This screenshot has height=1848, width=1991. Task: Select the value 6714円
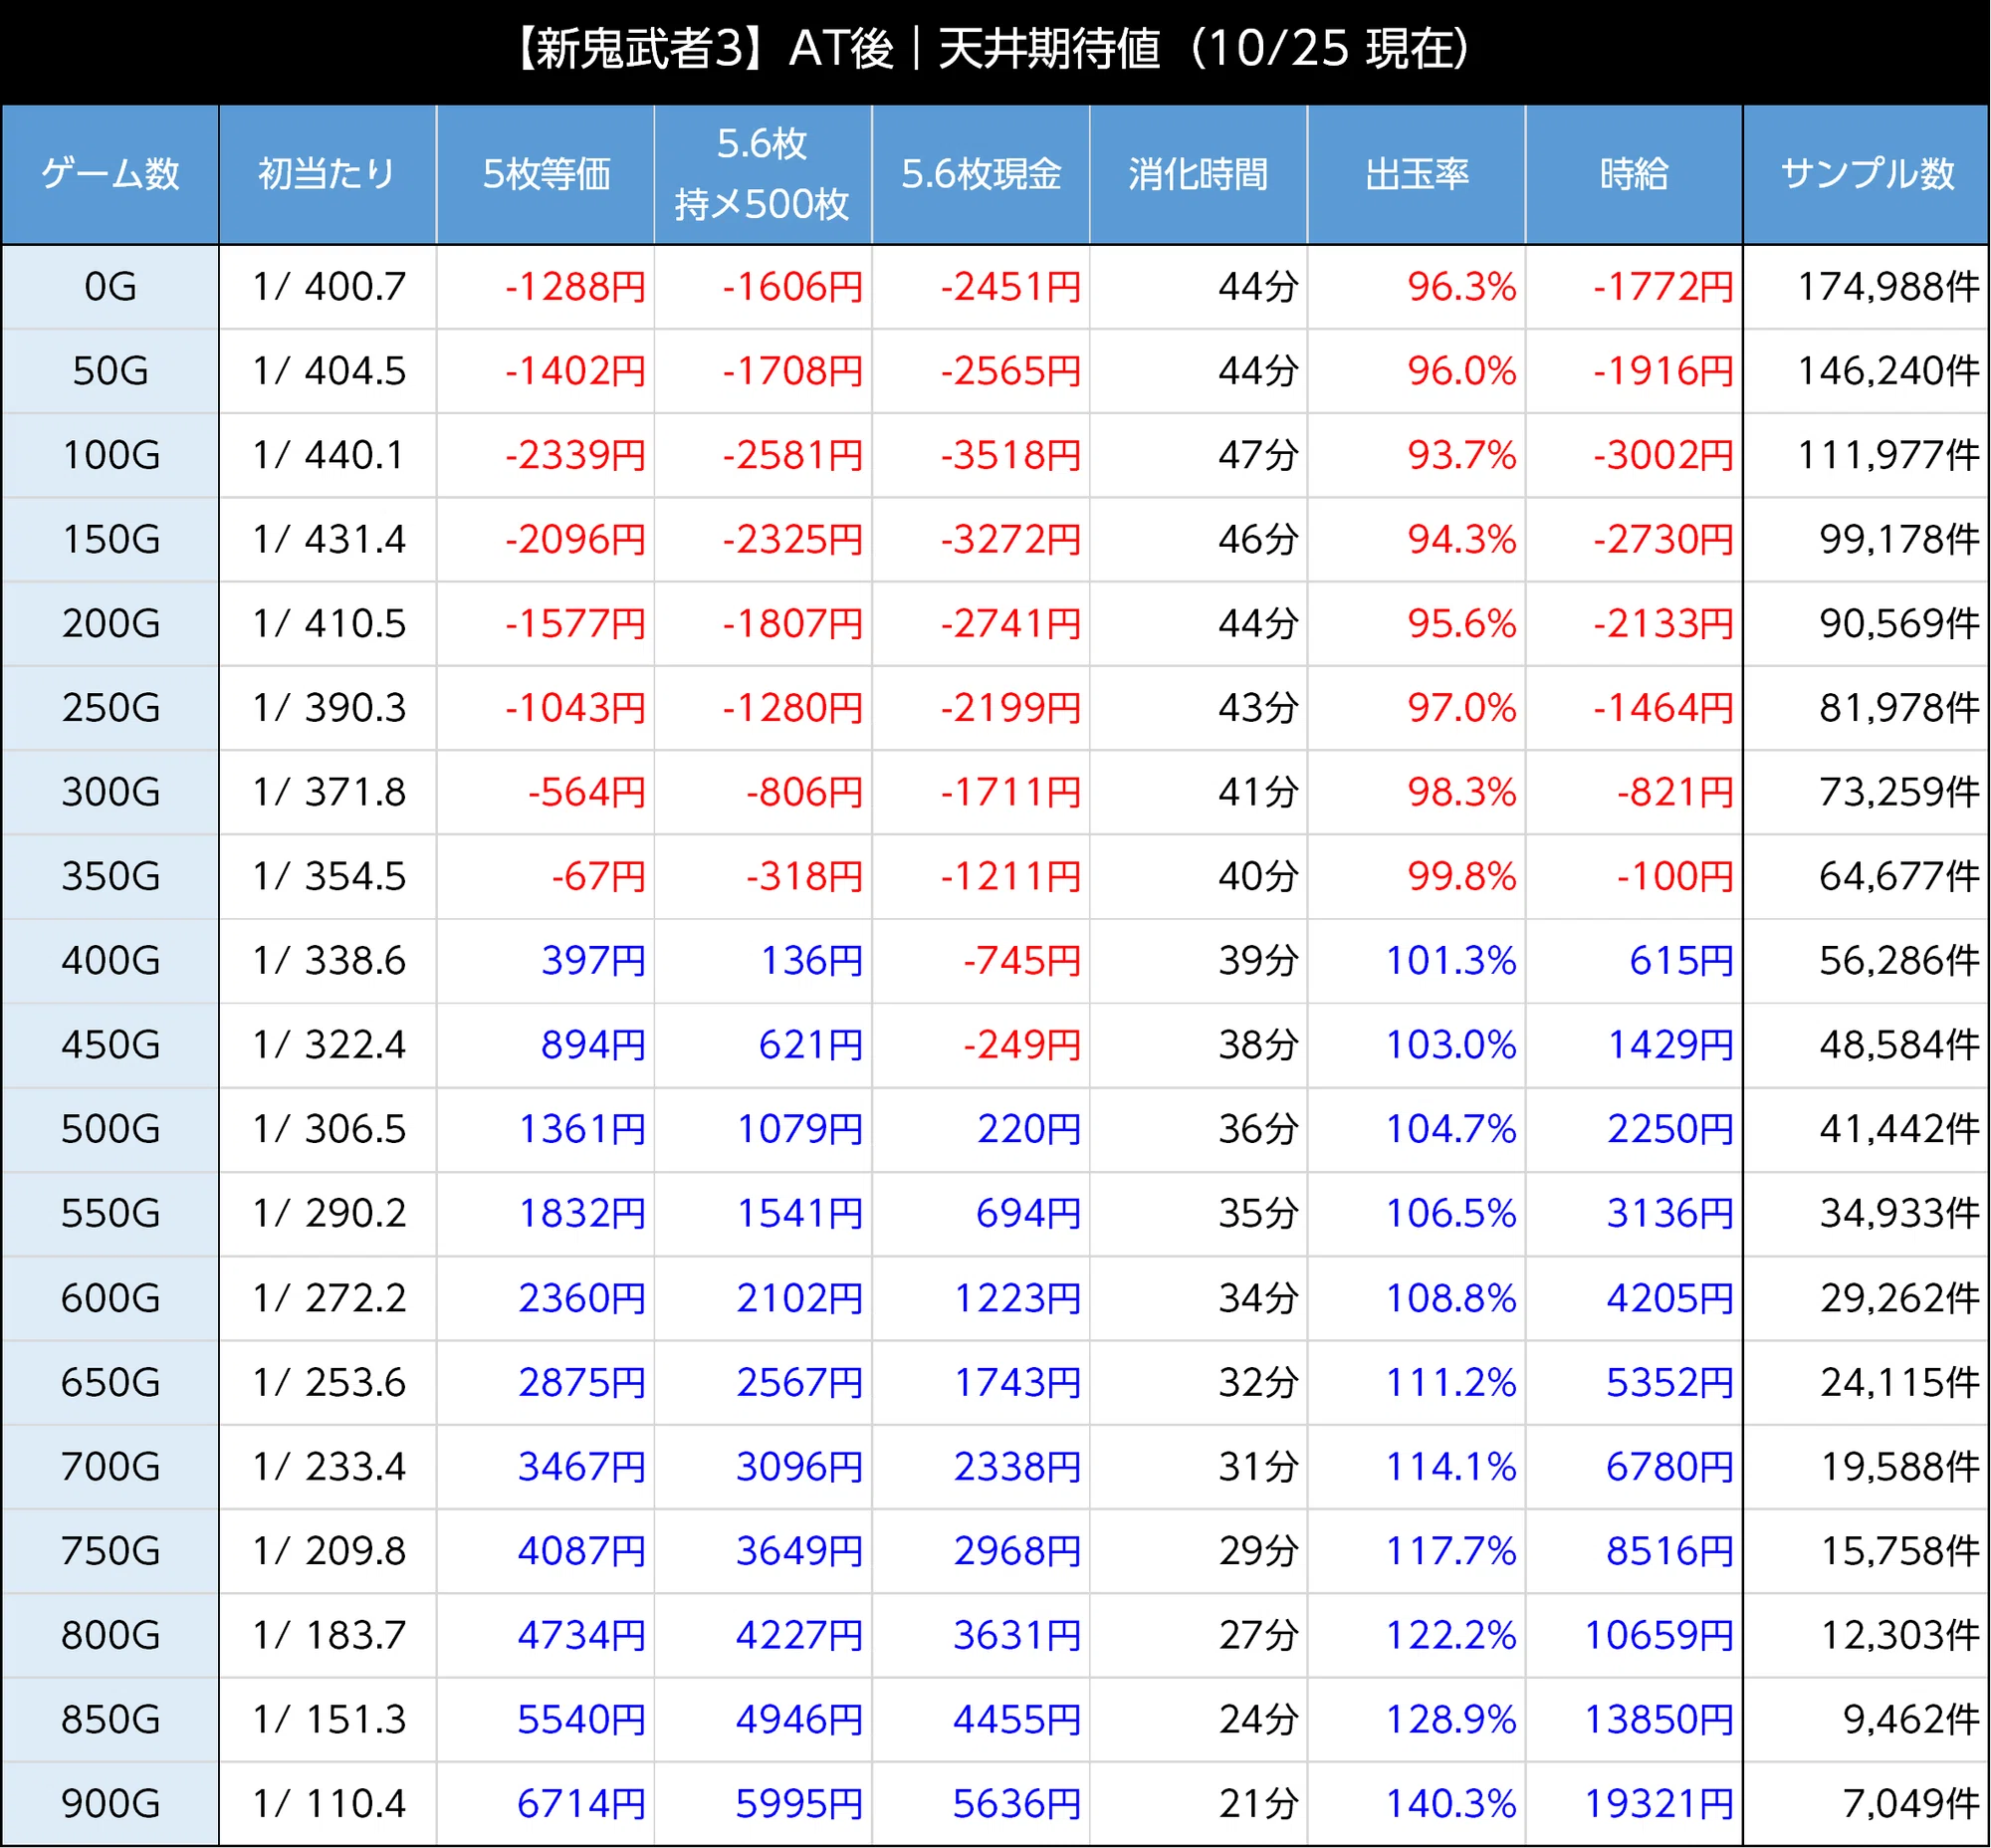coord(581,1803)
